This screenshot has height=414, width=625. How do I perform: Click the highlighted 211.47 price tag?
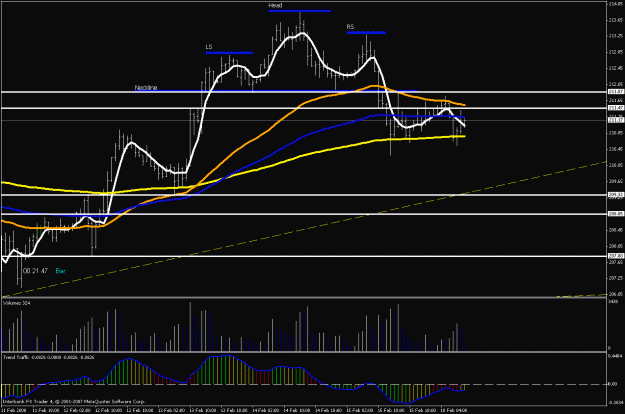point(615,108)
